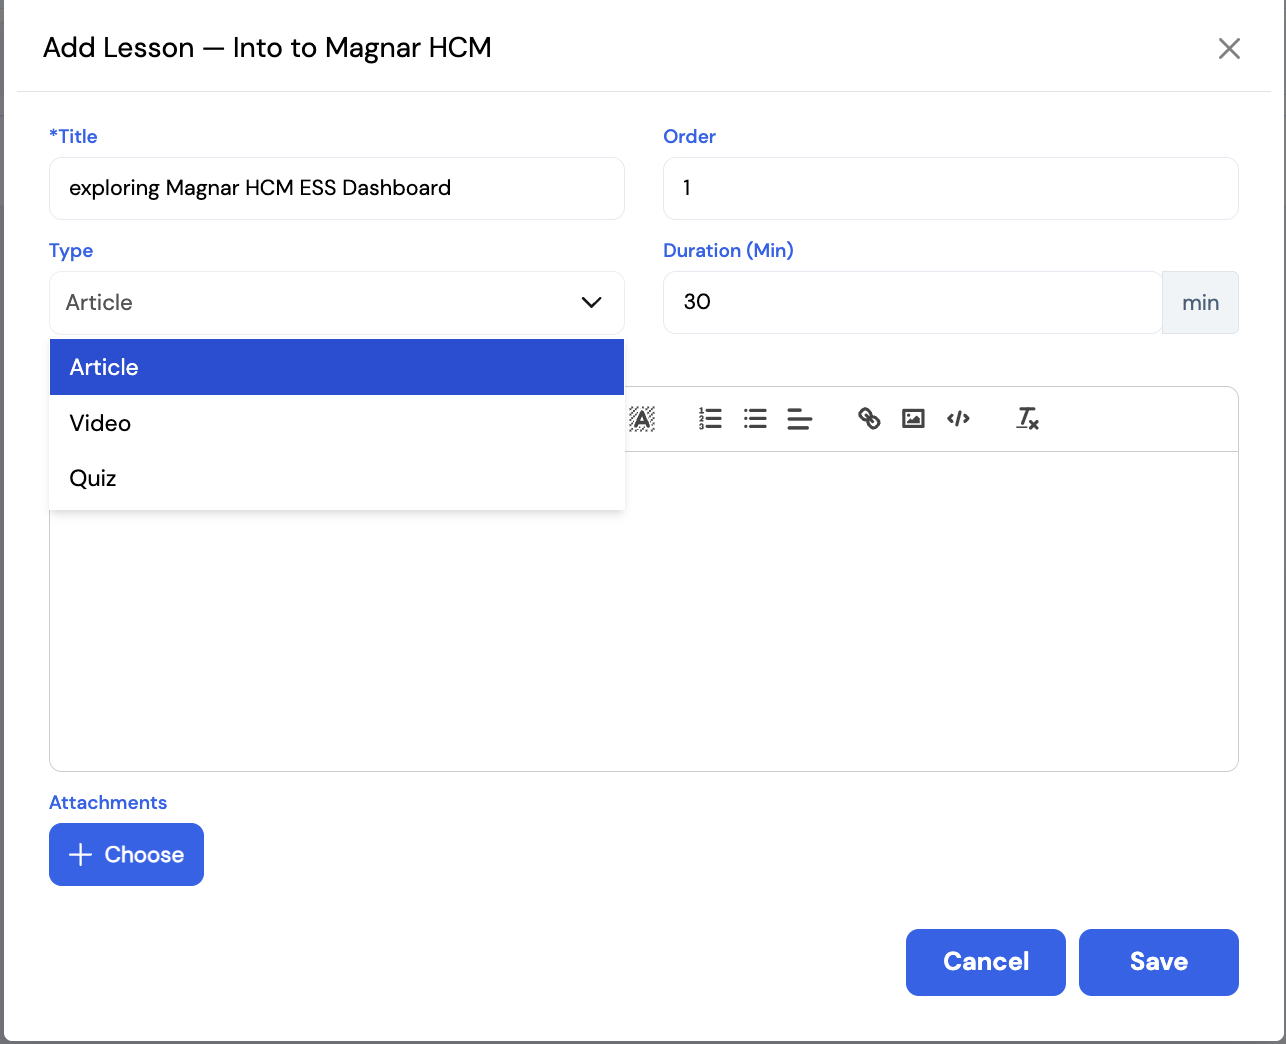The width and height of the screenshot is (1286, 1044).
Task: Select the text background color icon
Action: [642, 419]
